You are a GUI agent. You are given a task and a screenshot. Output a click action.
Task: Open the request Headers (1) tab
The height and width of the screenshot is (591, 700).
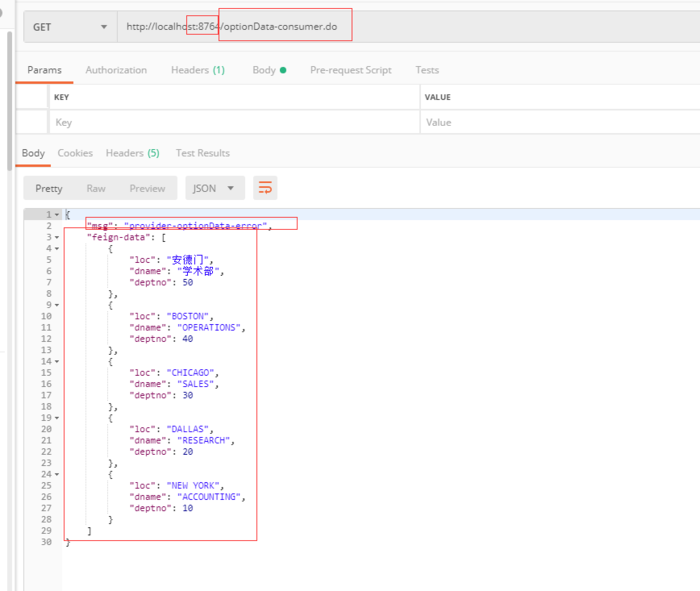coord(198,70)
